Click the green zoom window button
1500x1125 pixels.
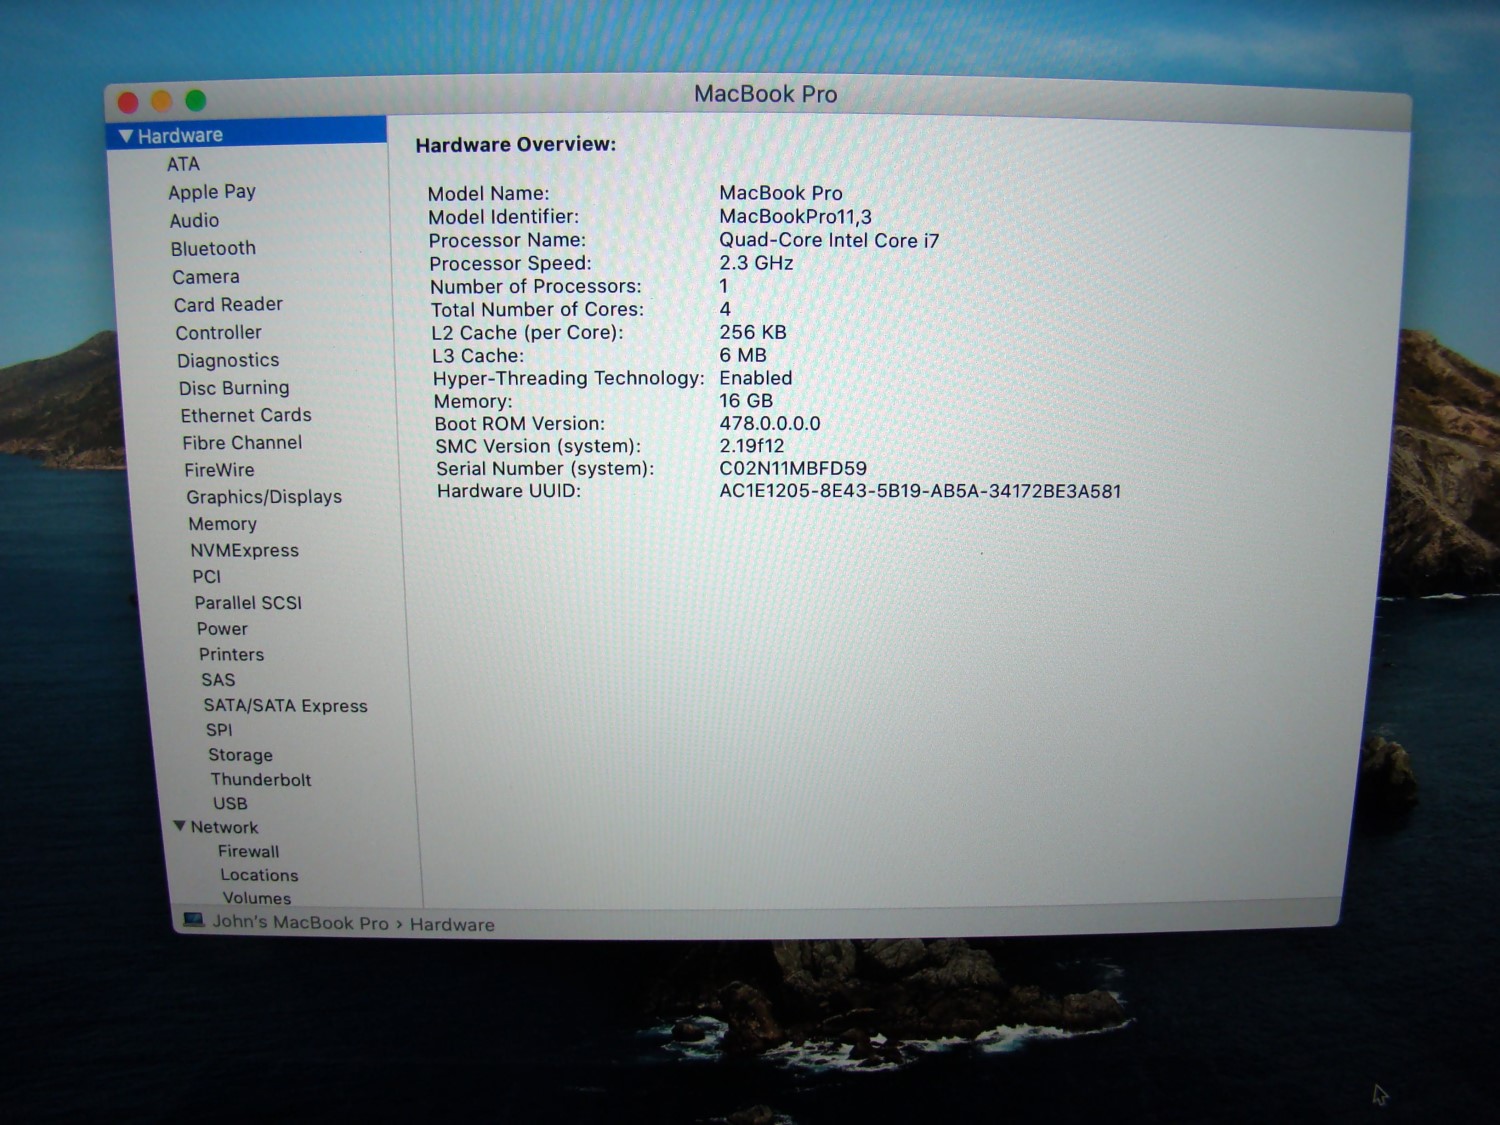[x=196, y=100]
